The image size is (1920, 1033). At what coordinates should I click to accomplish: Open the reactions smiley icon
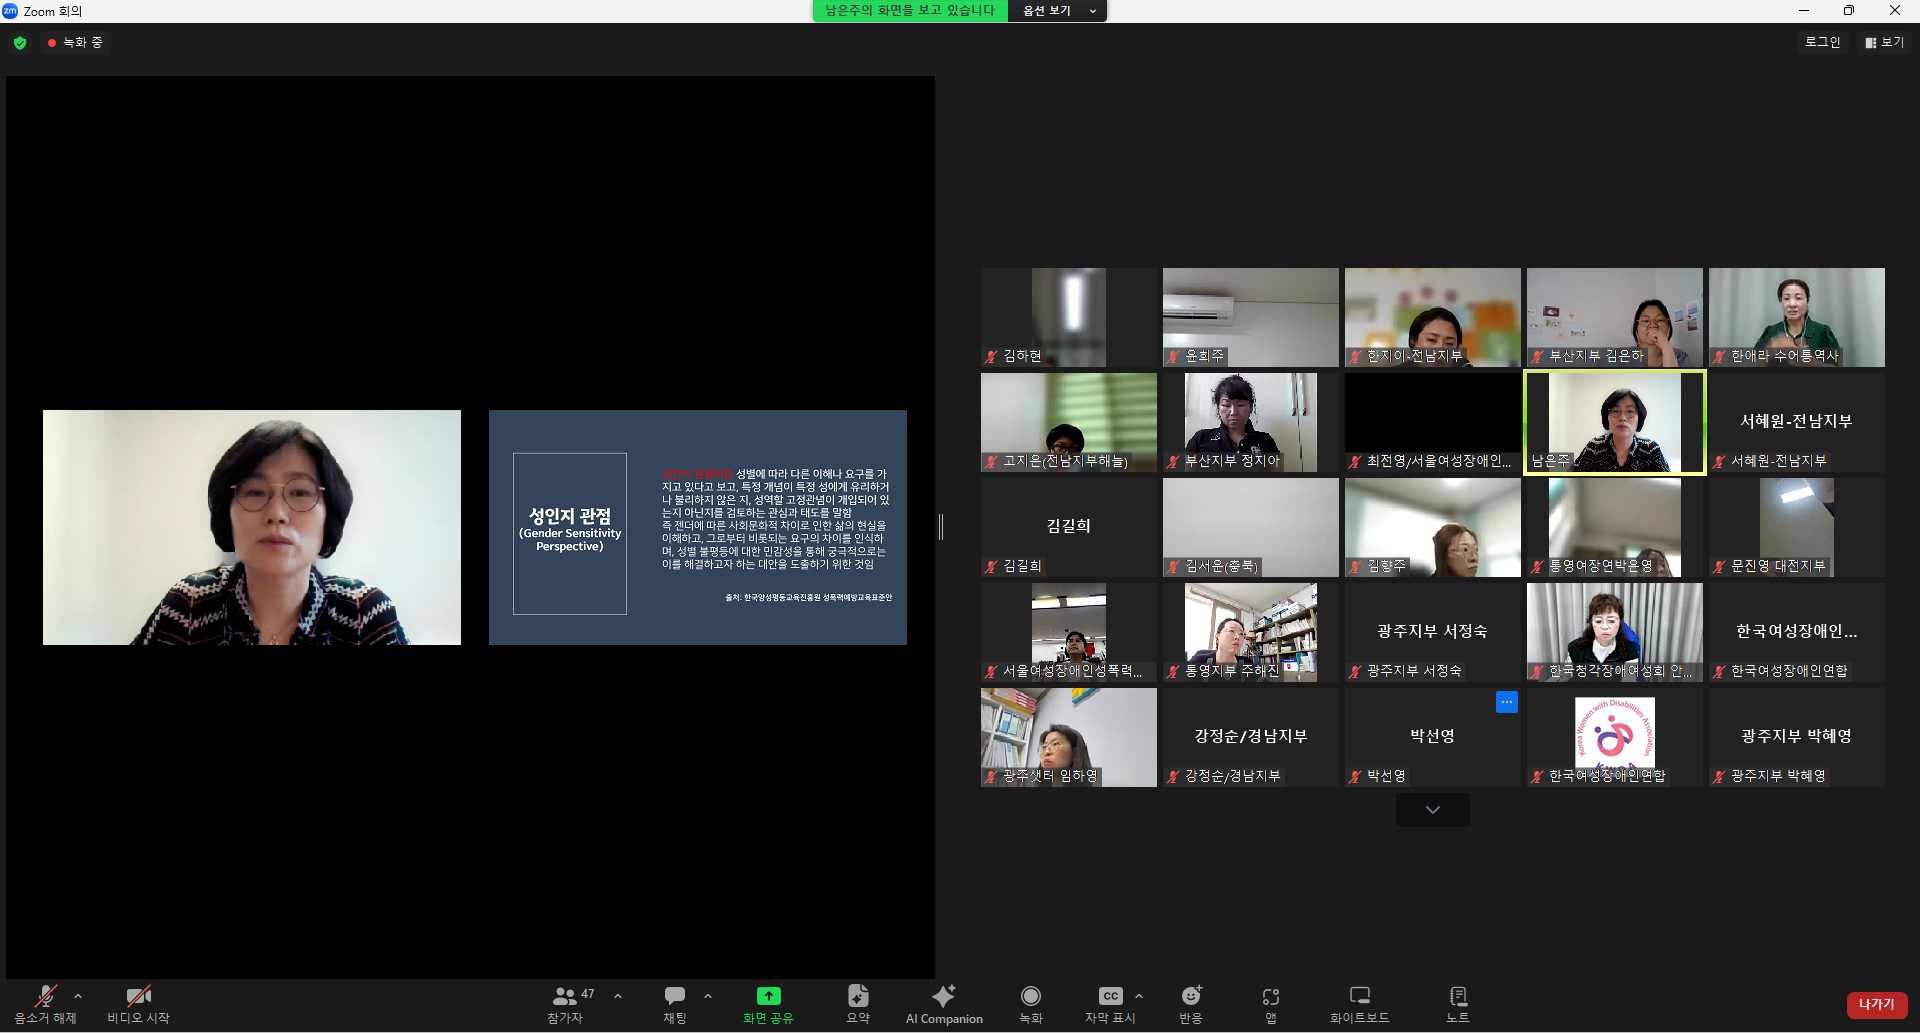1191,996
